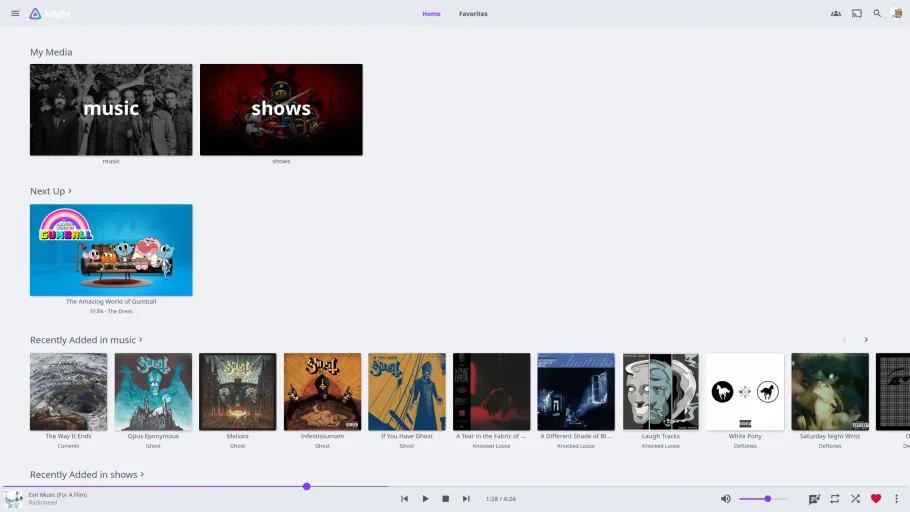Click the 'Opus Eponymous' title link
This screenshot has height=512, width=910.
(x=153, y=436)
